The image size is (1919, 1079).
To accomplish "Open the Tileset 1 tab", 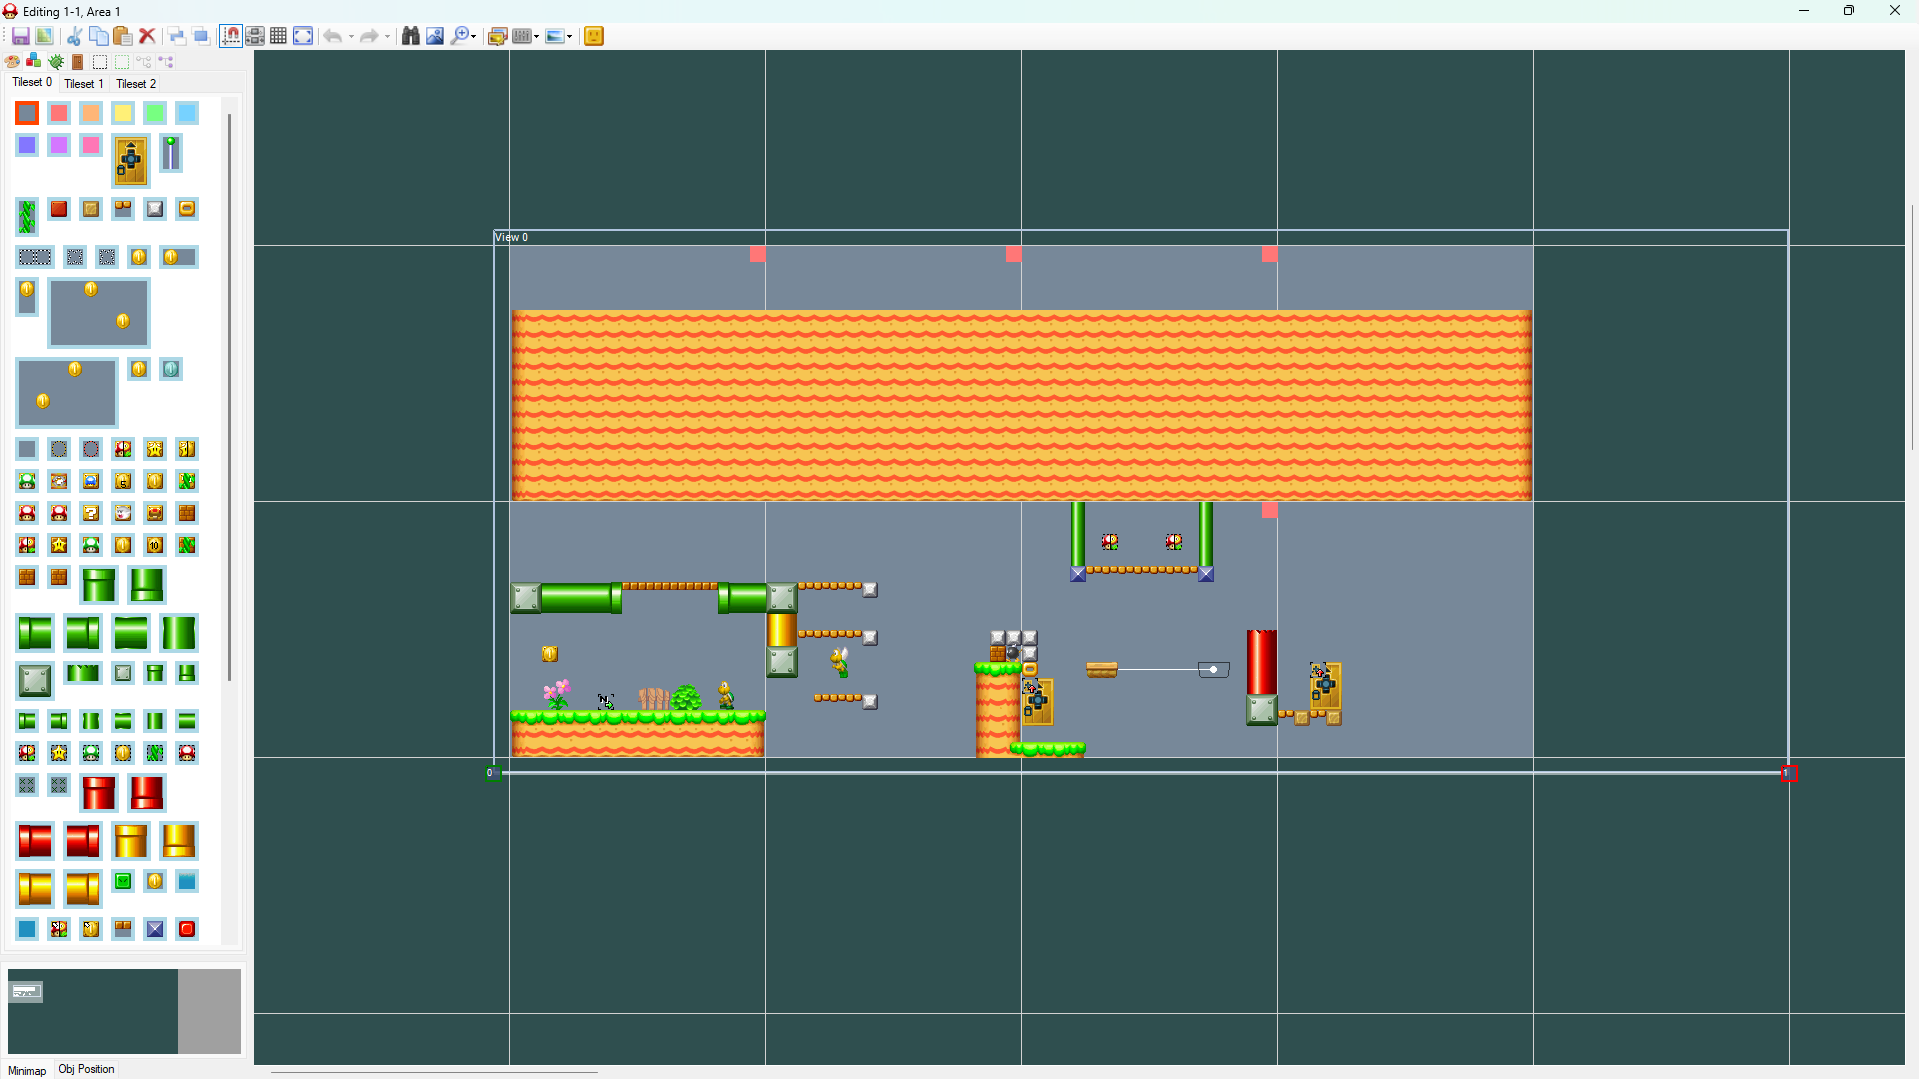I will coord(84,84).
